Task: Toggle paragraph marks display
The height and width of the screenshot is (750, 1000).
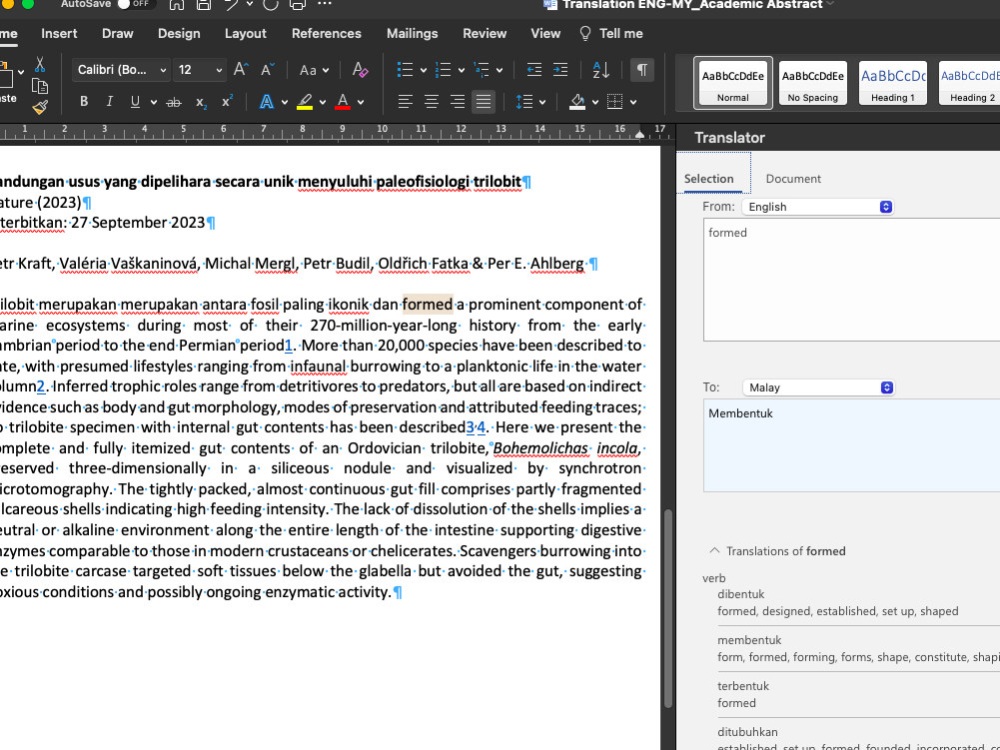Action: (x=642, y=70)
